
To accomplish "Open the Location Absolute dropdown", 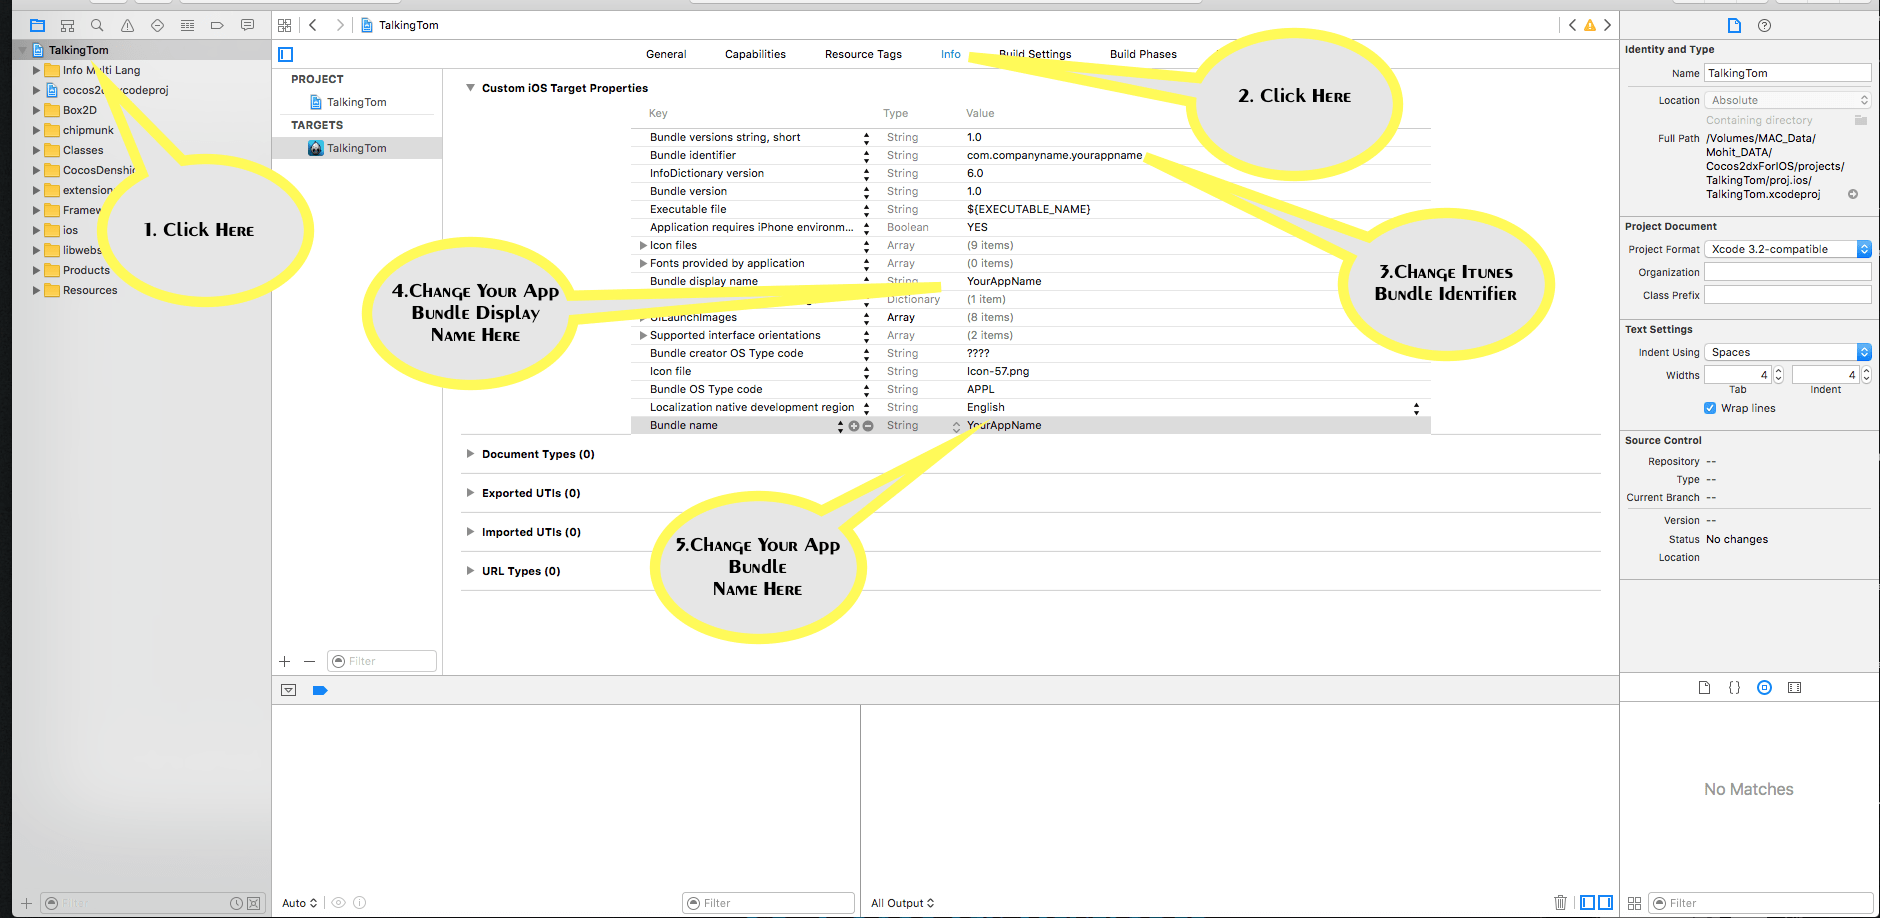I will pyautogui.click(x=1788, y=100).
